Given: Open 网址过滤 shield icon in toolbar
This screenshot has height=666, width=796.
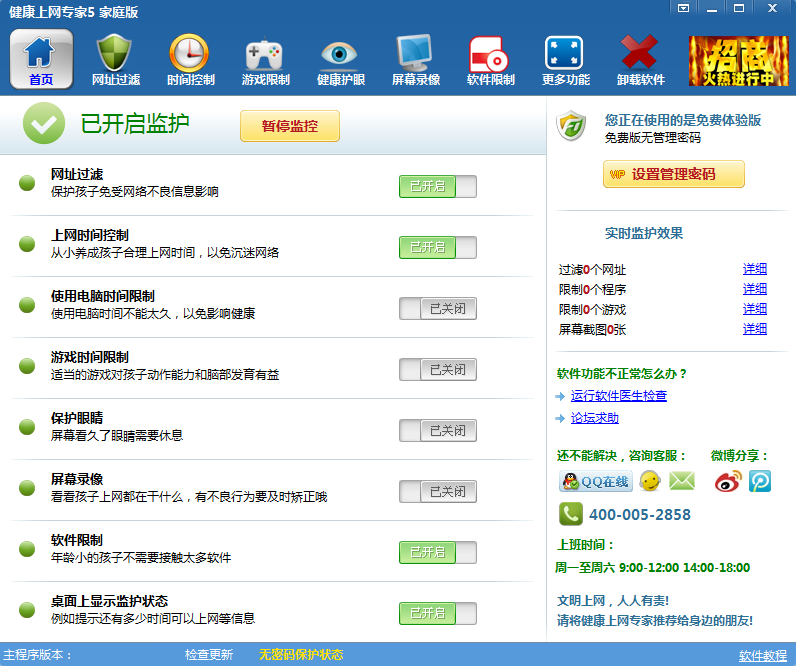Looking at the screenshot, I should [x=116, y=59].
